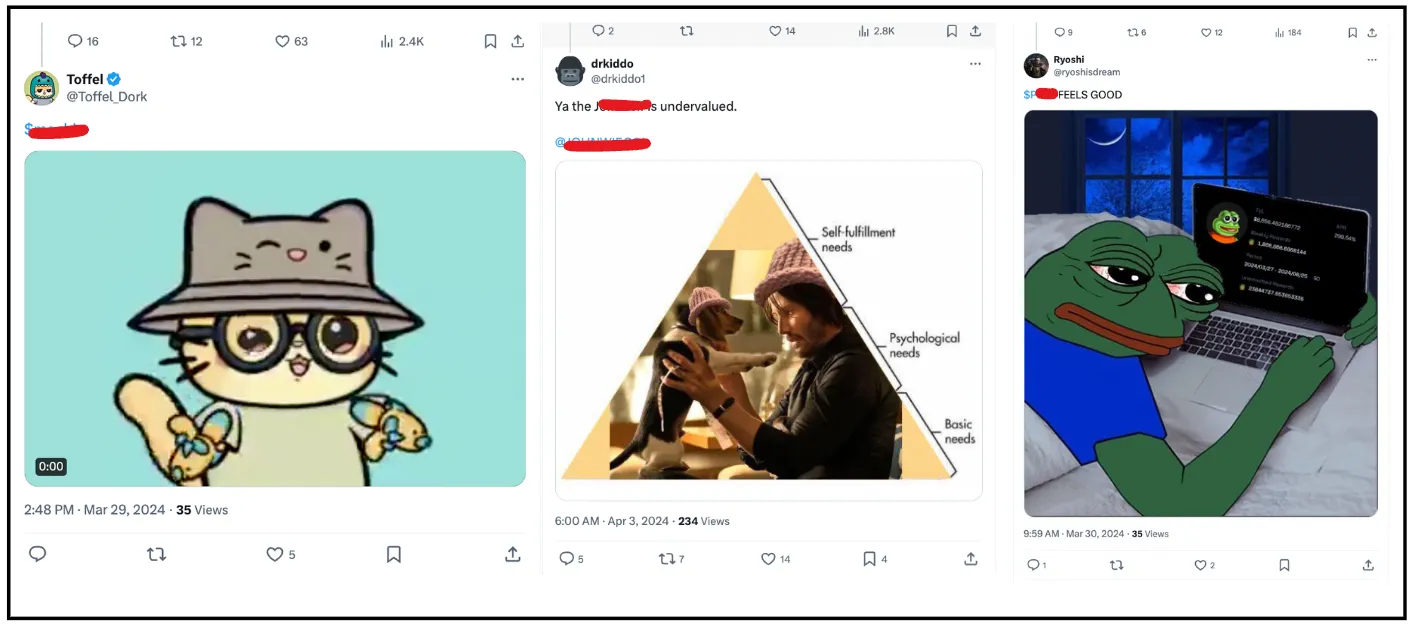Screen dimensions: 1416x628
Task: Bookmark the Toffel cat tweet
Action: pyautogui.click(x=394, y=554)
